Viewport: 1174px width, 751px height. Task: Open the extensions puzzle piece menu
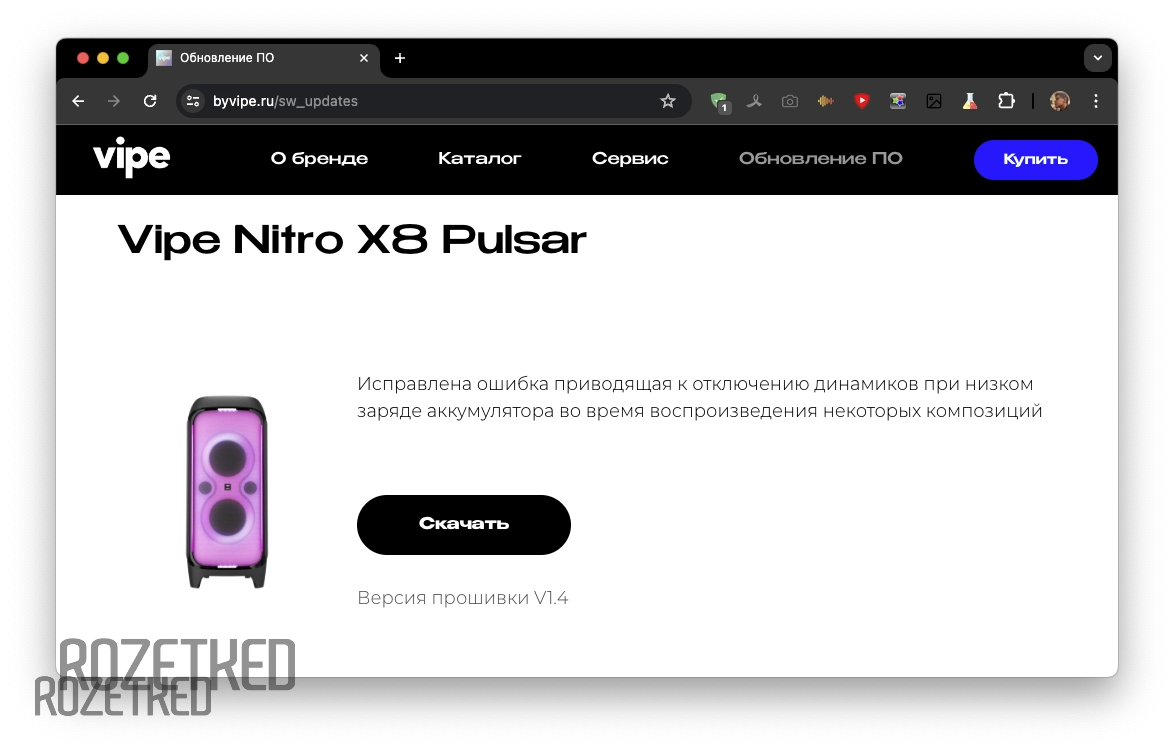1006,101
